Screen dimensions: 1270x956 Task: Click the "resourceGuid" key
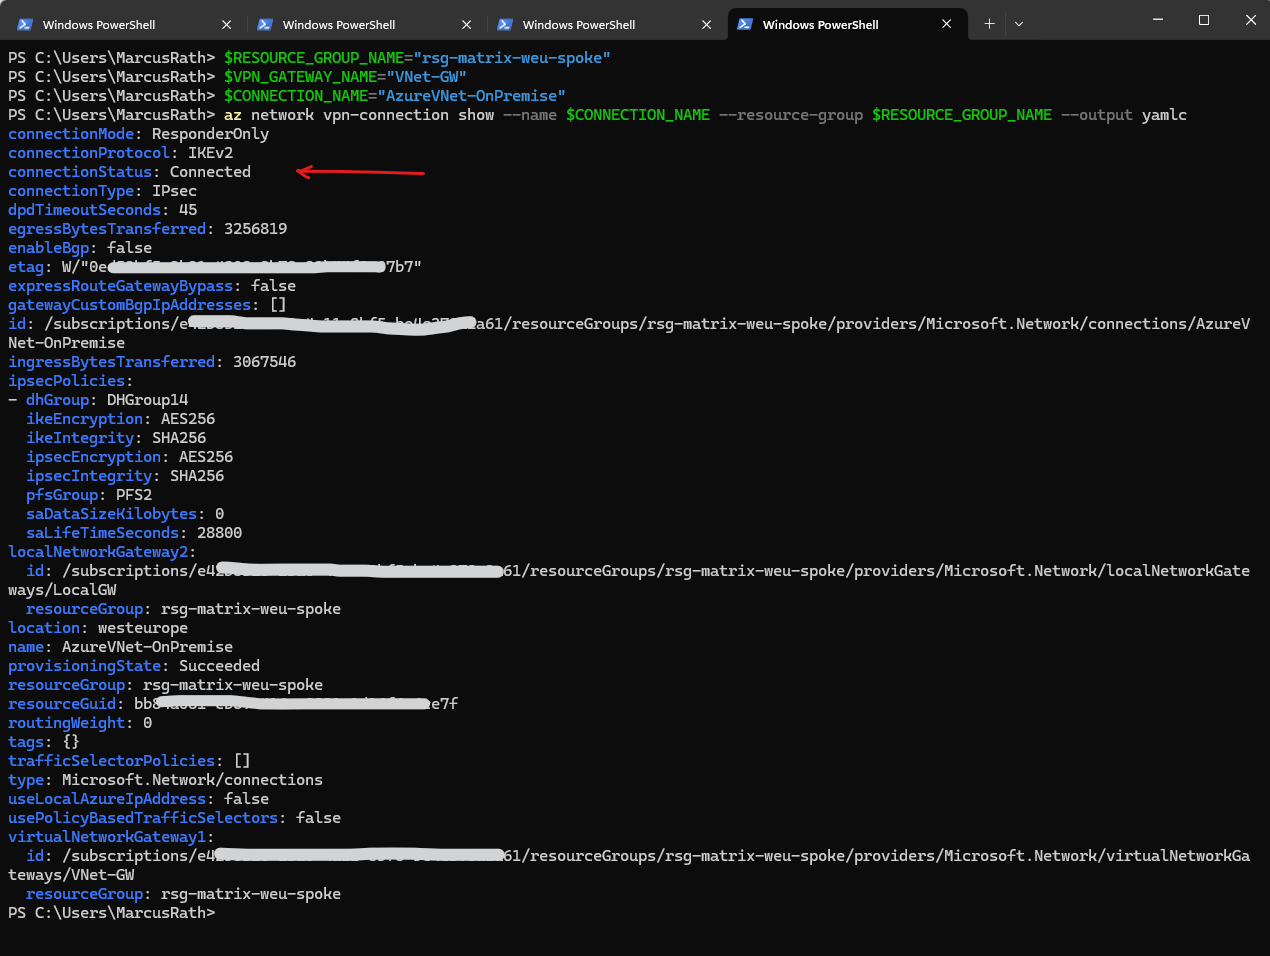pos(62,704)
